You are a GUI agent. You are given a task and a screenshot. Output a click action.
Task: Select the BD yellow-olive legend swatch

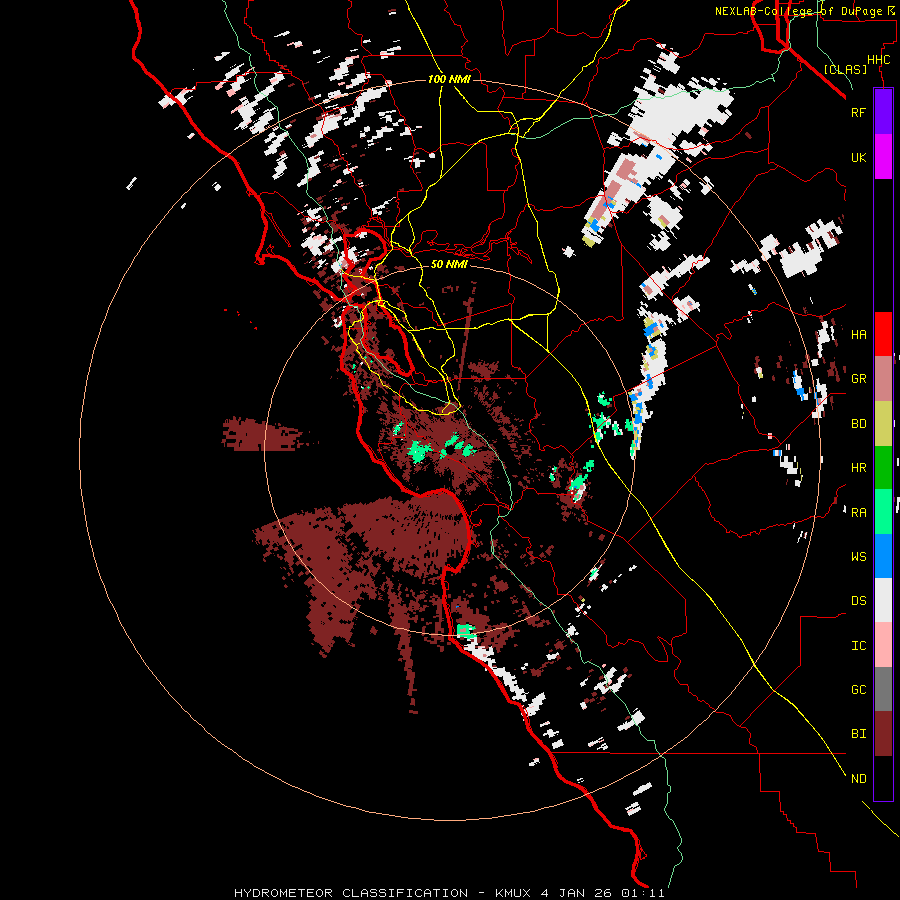coord(883,424)
